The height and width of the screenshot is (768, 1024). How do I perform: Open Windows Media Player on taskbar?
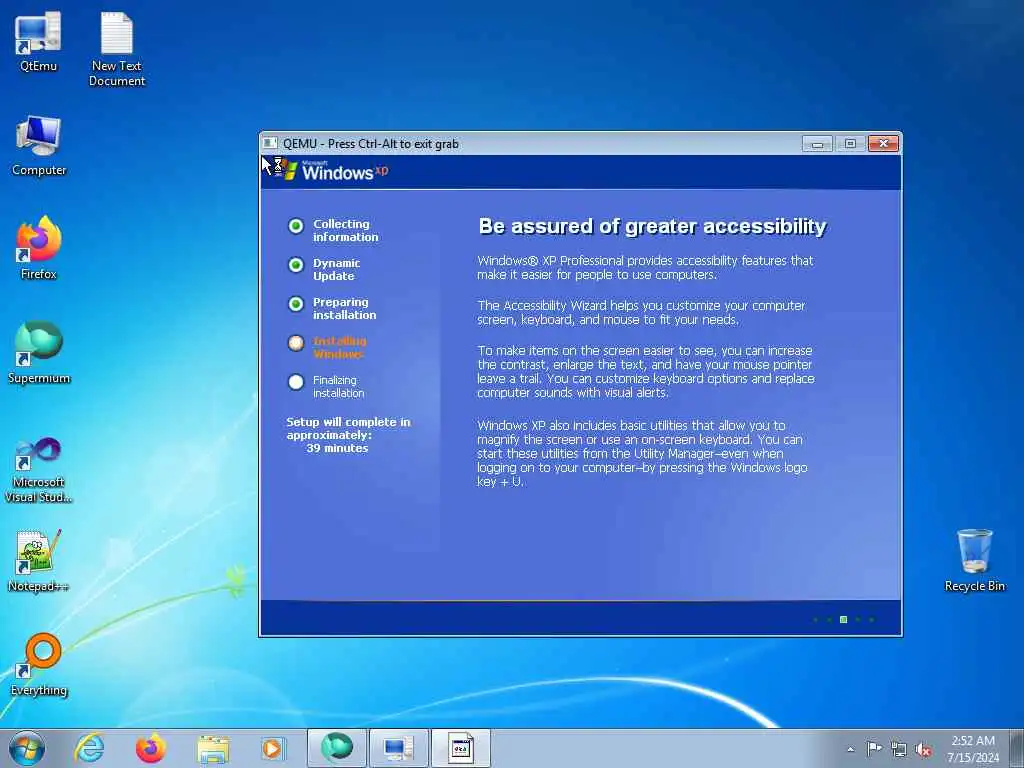(272, 748)
